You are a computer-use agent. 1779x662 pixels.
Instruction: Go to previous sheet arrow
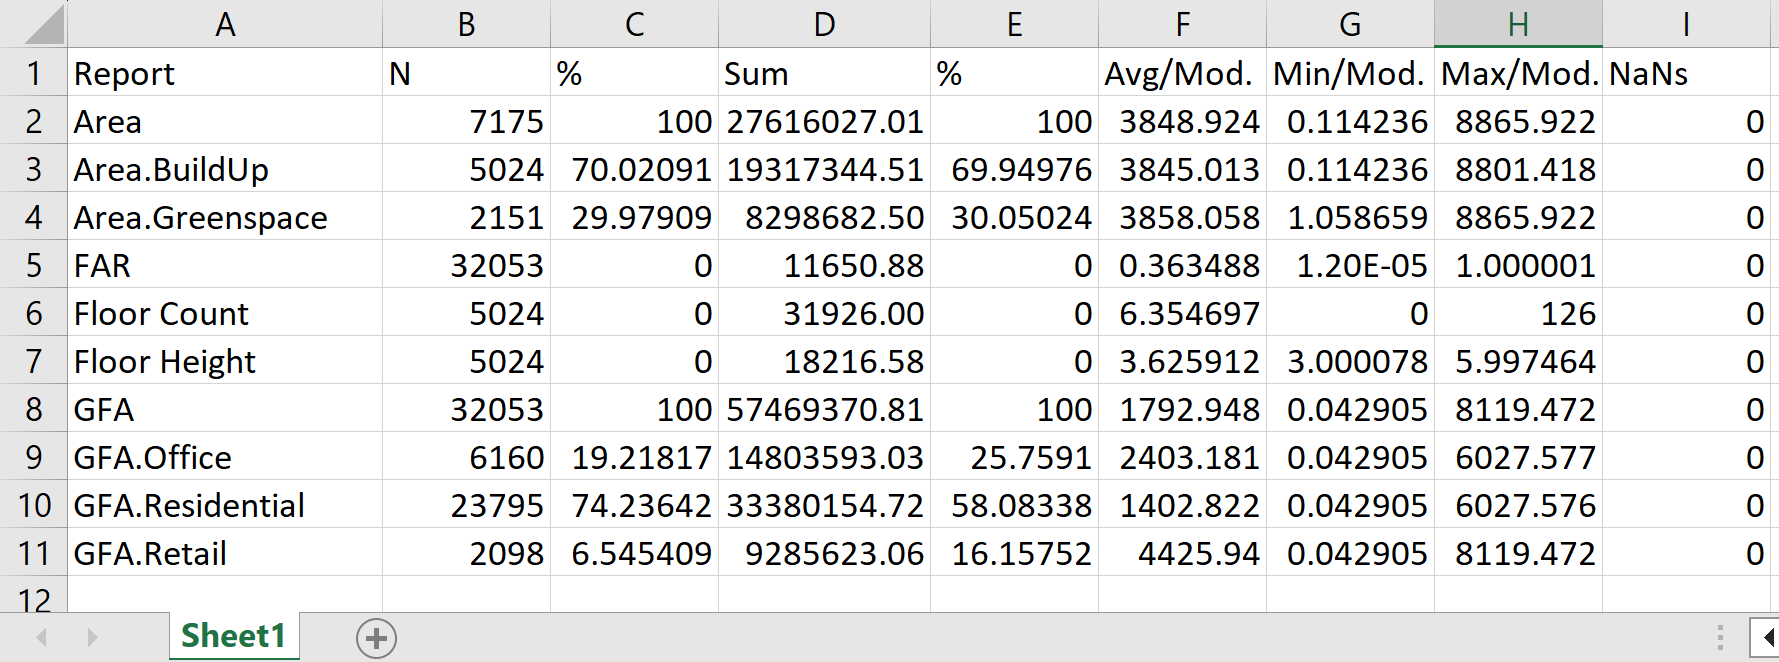[42, 637]
